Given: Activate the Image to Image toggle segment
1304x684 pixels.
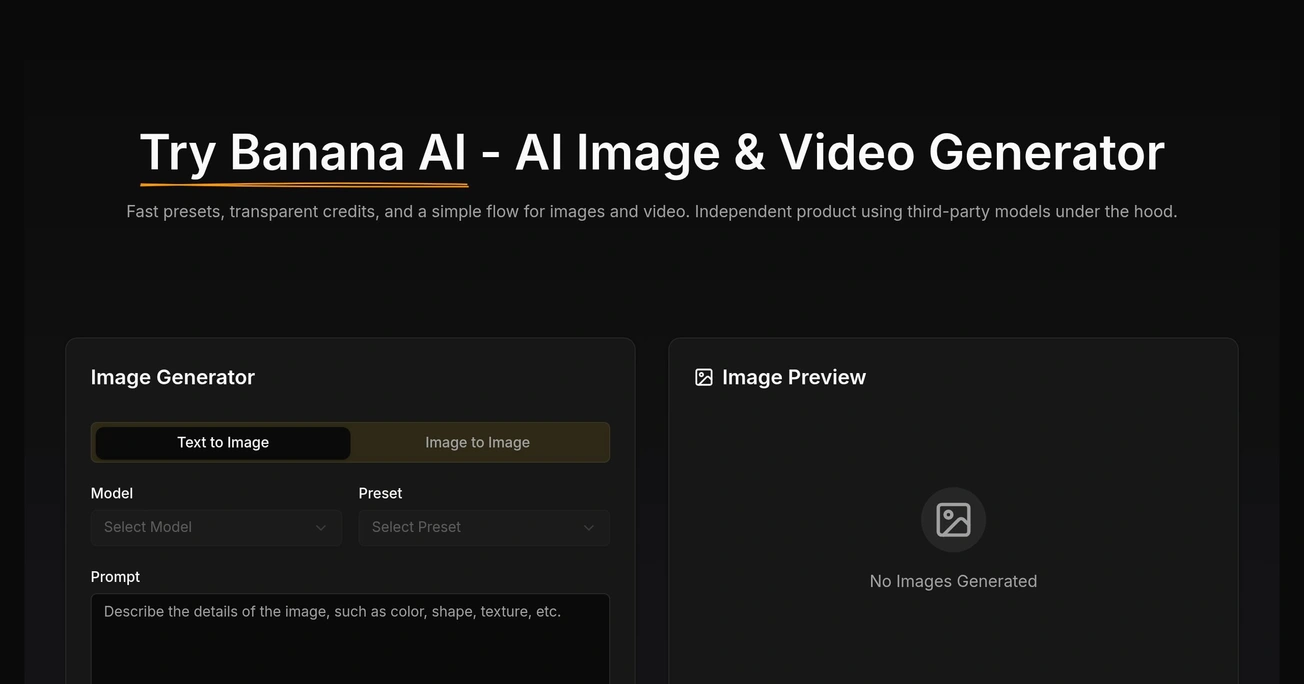Looking at the screenshot, I should [478, 442].
